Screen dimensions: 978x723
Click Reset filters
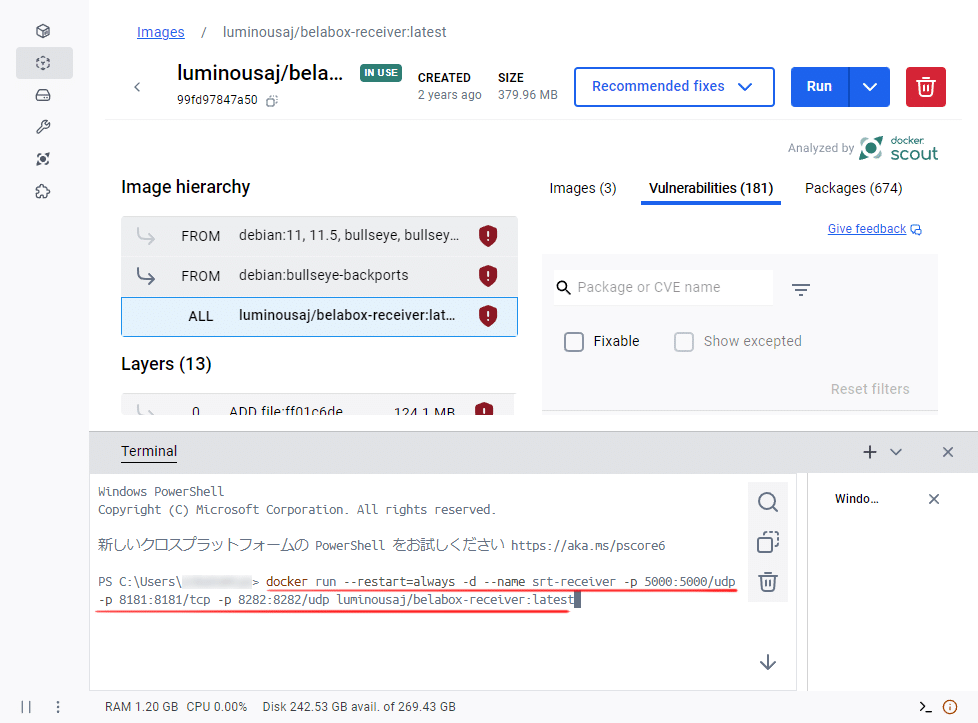[869, 389]
